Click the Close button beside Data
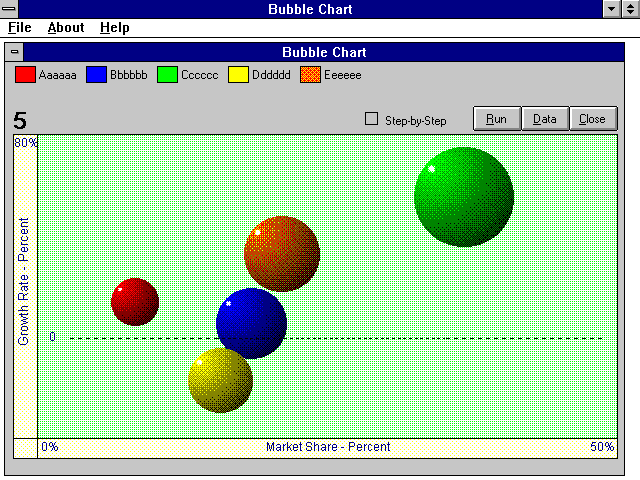Image resolution: width=640 pixels, height=480 pixels. click(592, 119)
